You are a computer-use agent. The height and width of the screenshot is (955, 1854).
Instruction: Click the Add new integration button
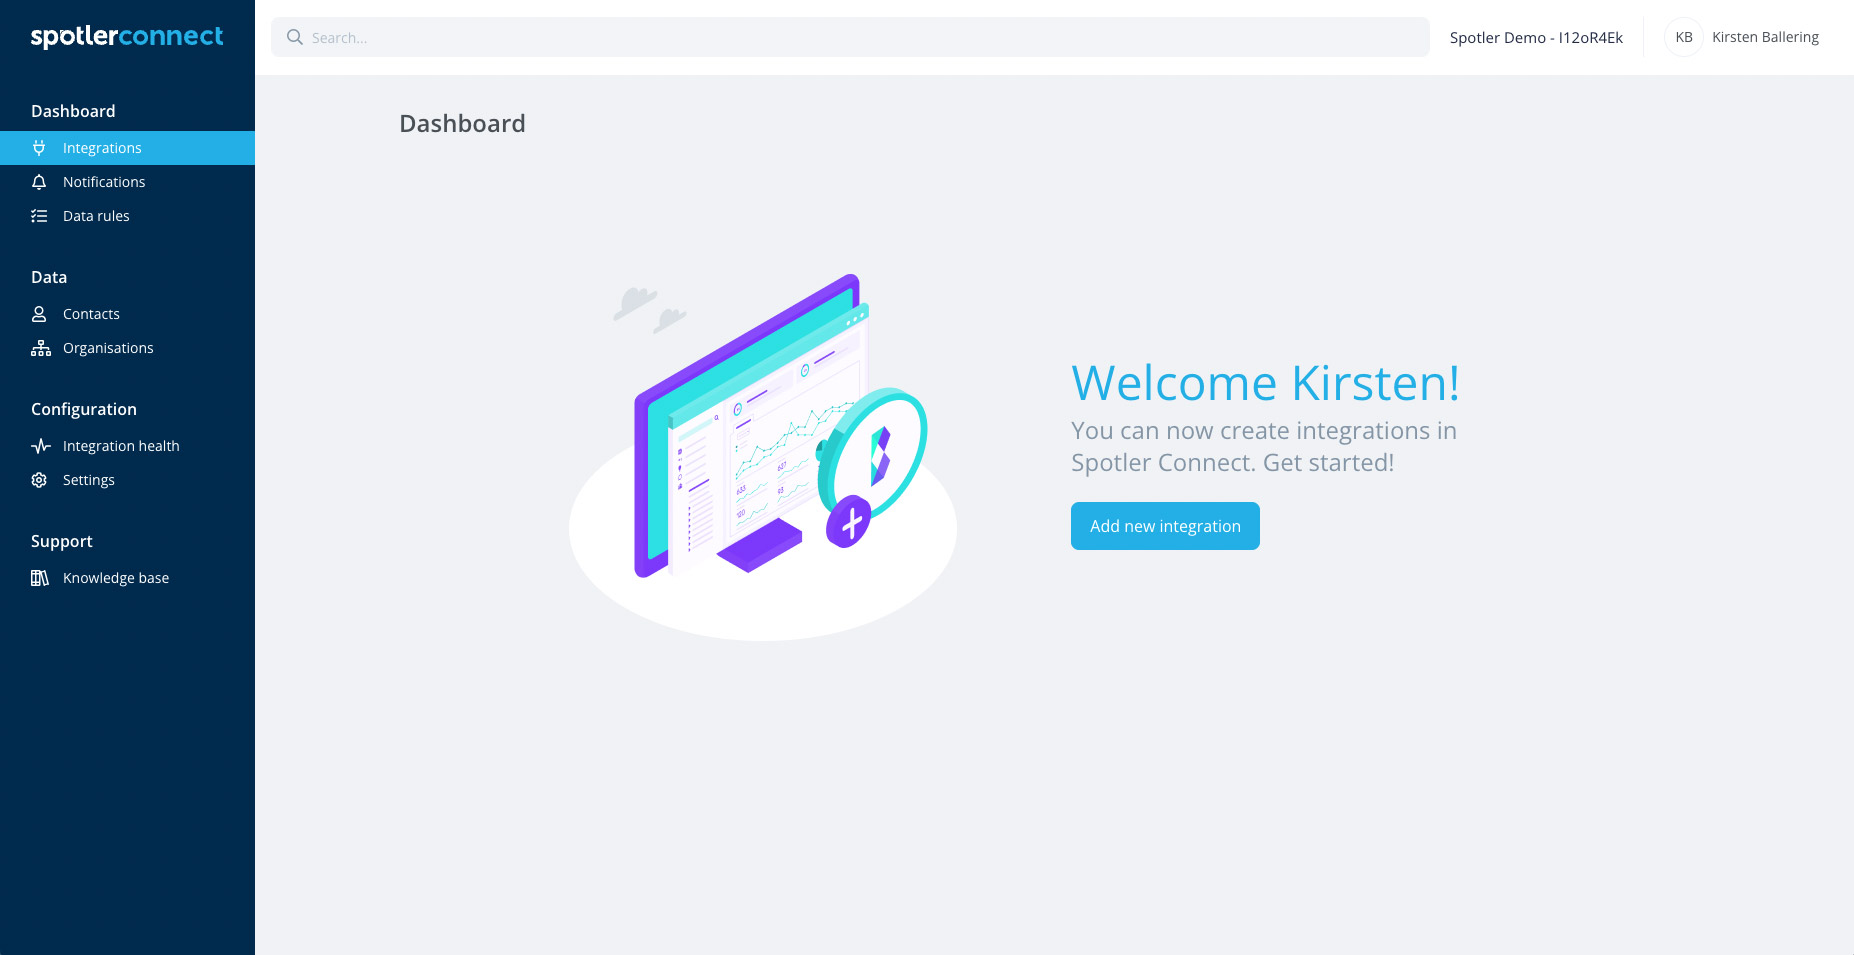pos(1165,526)
